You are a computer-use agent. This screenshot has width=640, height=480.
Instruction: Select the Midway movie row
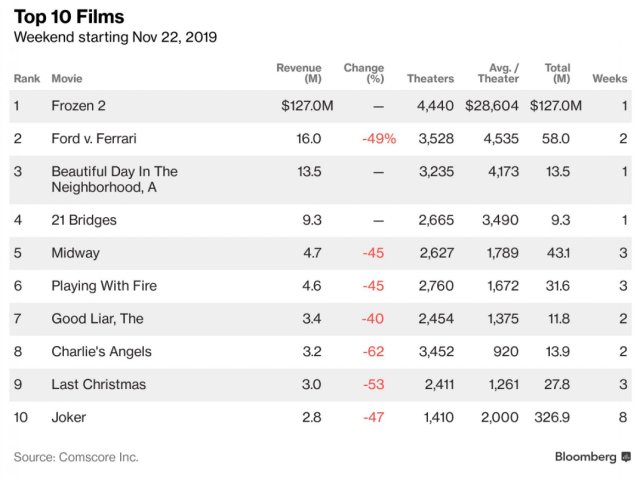coord(76,253)
